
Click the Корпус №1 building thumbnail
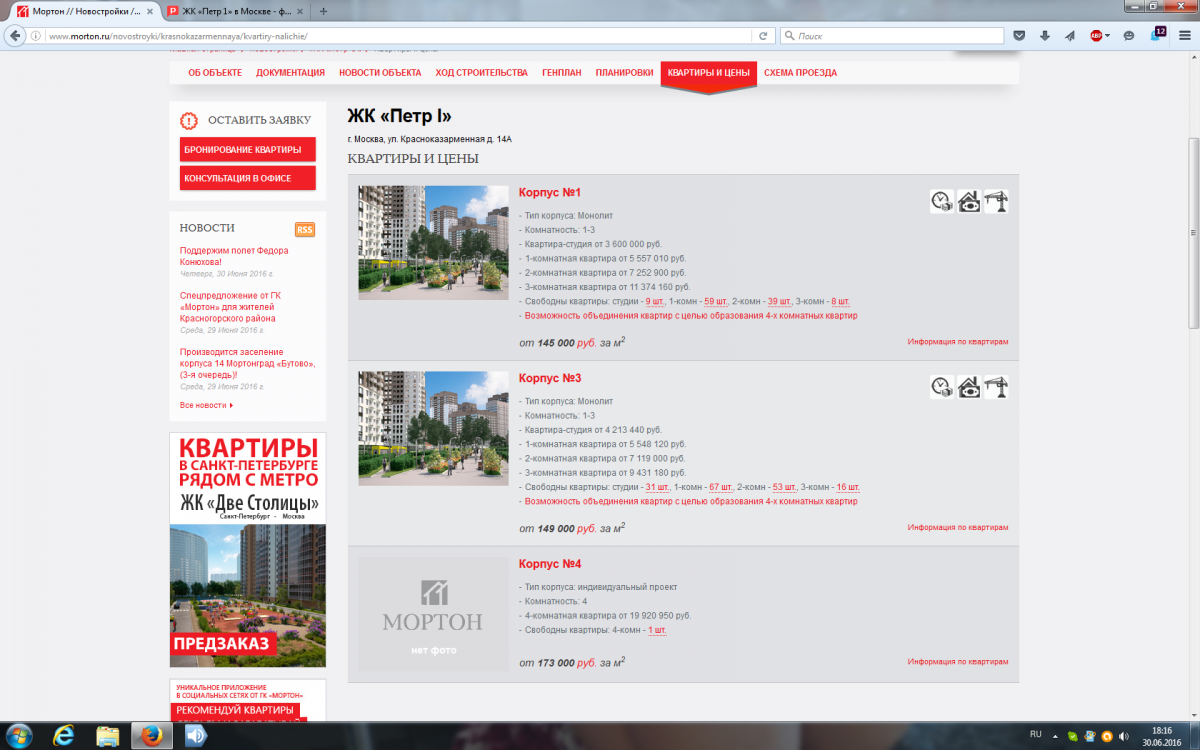(434, 243)
